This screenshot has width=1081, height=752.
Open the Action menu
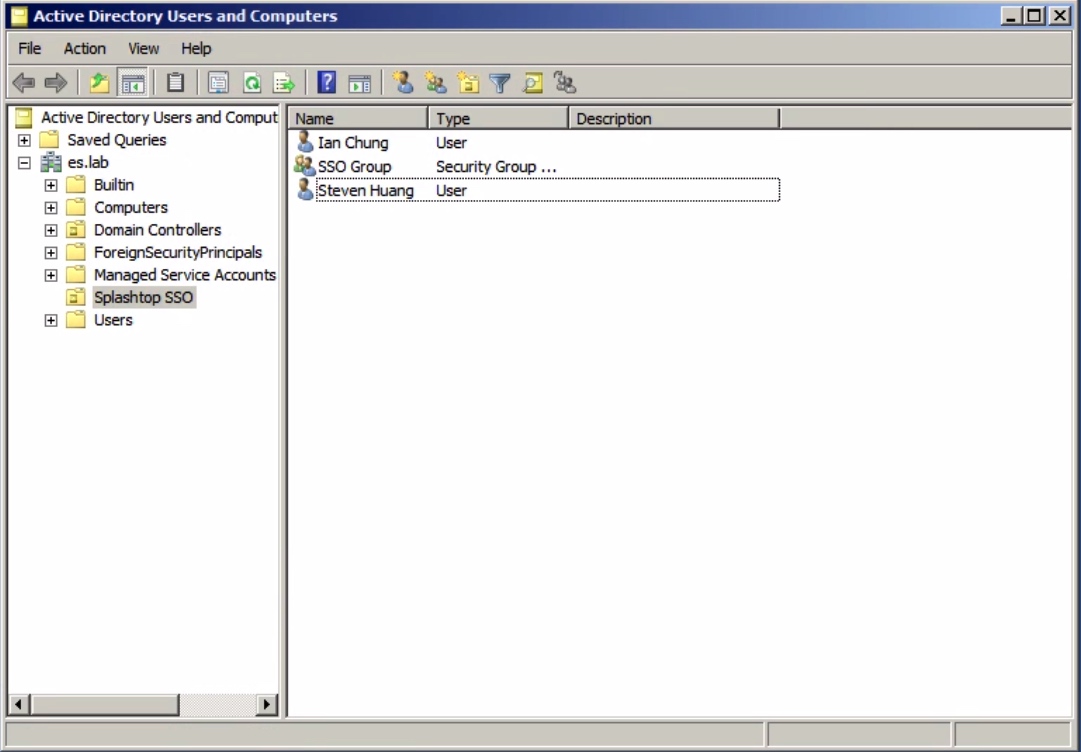85,48
